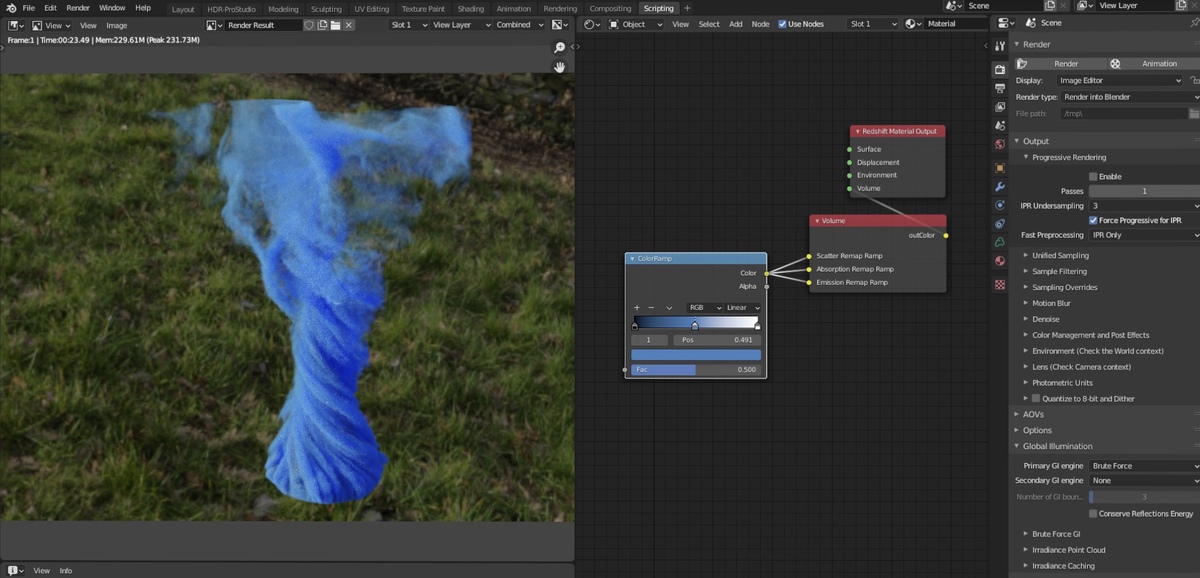Screen dimensions: 1200x578
Task: Uncheck Force Progressive for IPR
Action: tap(1093, 220)
